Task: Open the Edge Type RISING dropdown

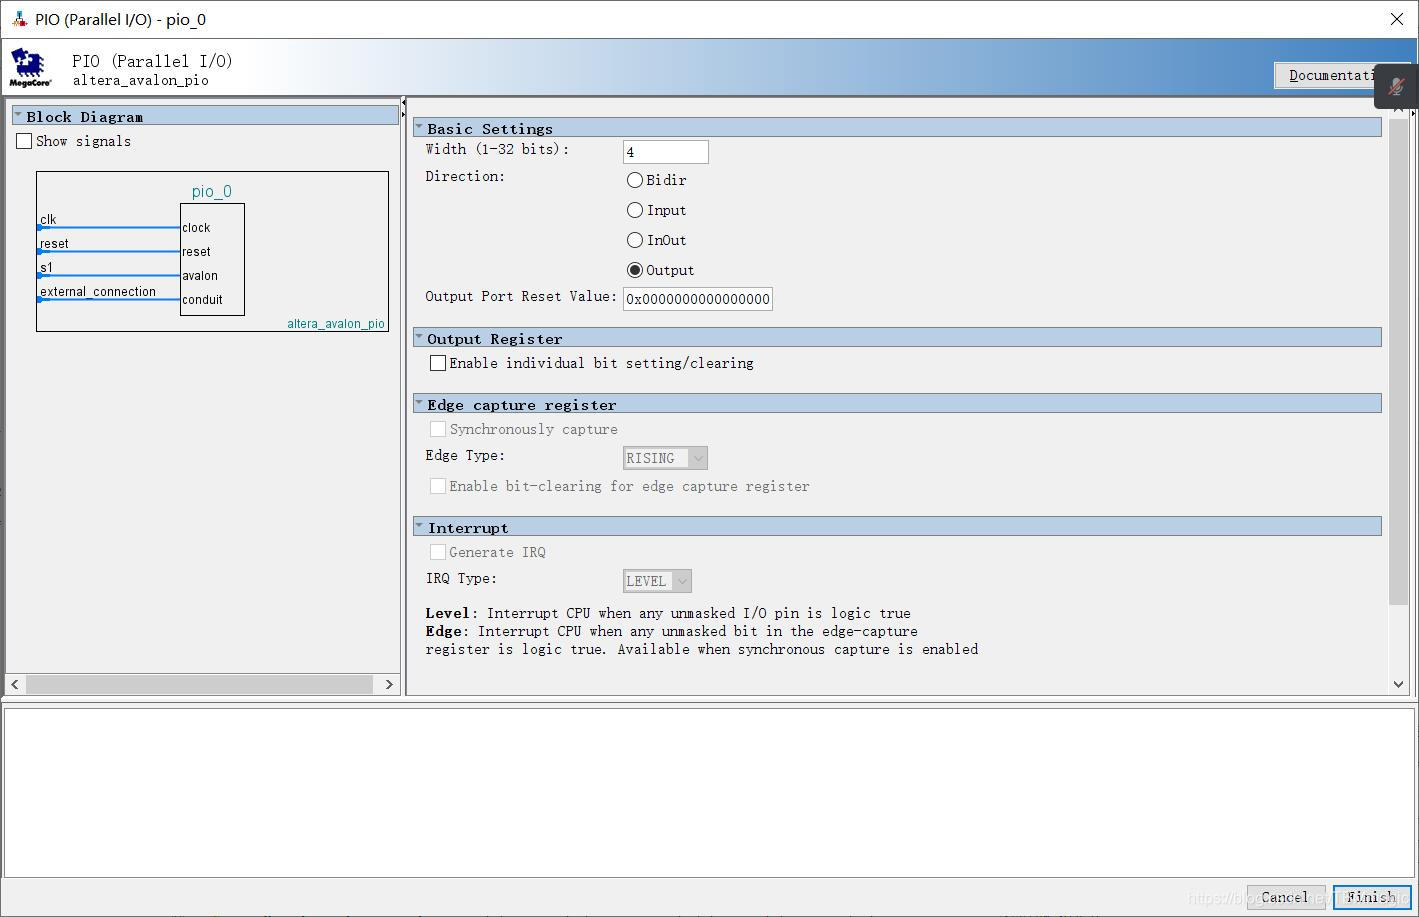Action: [x=665, y=458]
